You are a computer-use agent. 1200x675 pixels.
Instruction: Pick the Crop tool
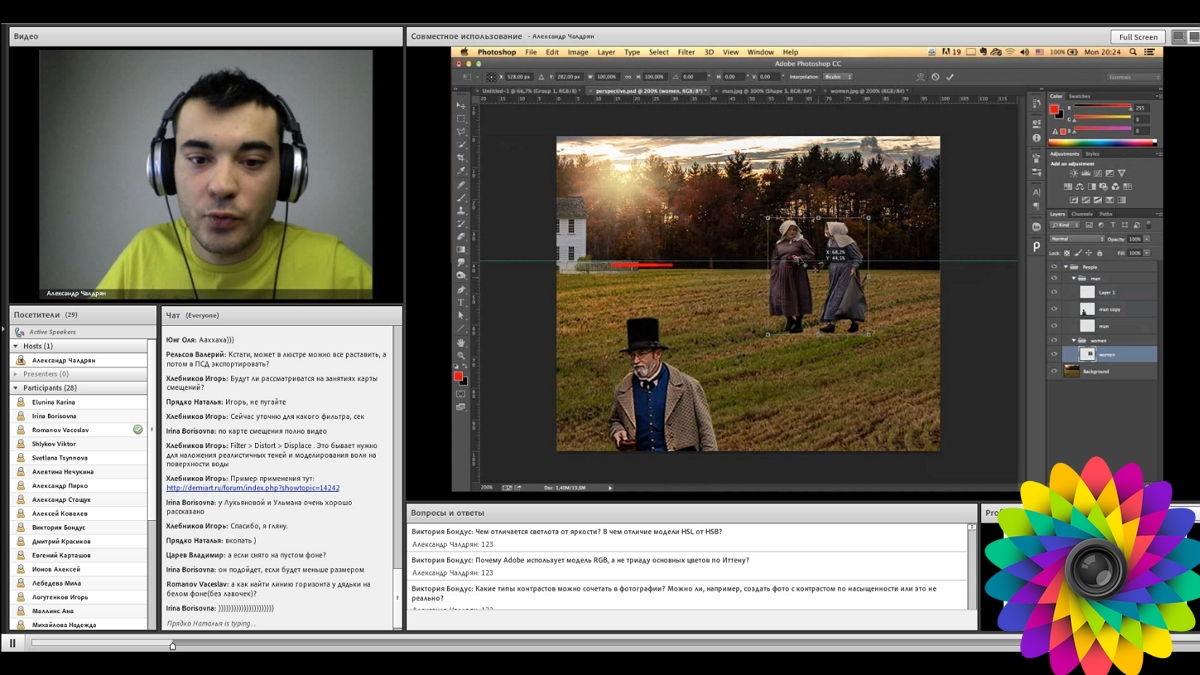[x=461, y=158]
